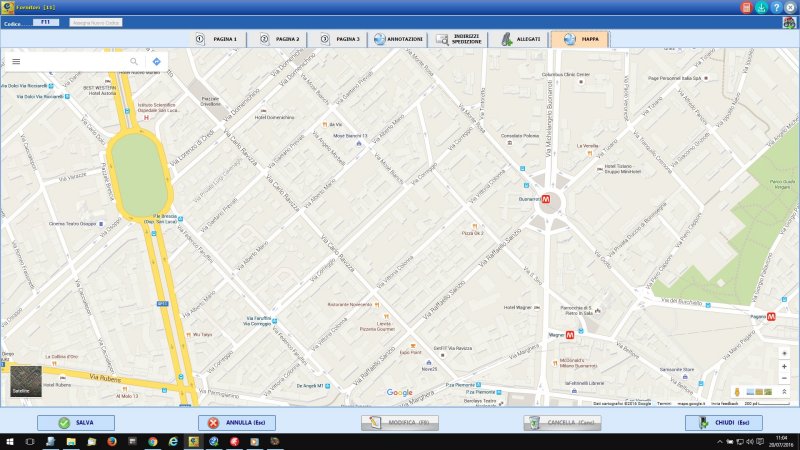This screenshot has width=800, height=450.
Task: Open the Invia feedback link
Action: pos(724,404)
